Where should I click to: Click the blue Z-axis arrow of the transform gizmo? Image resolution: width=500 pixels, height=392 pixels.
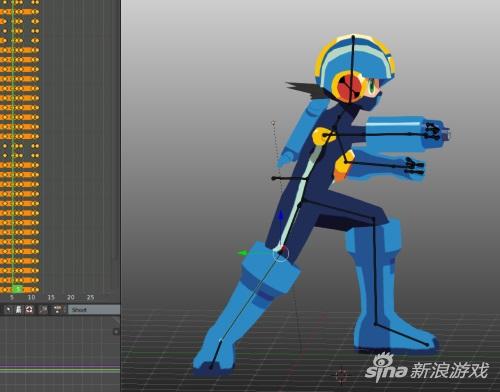click(281, 215)
